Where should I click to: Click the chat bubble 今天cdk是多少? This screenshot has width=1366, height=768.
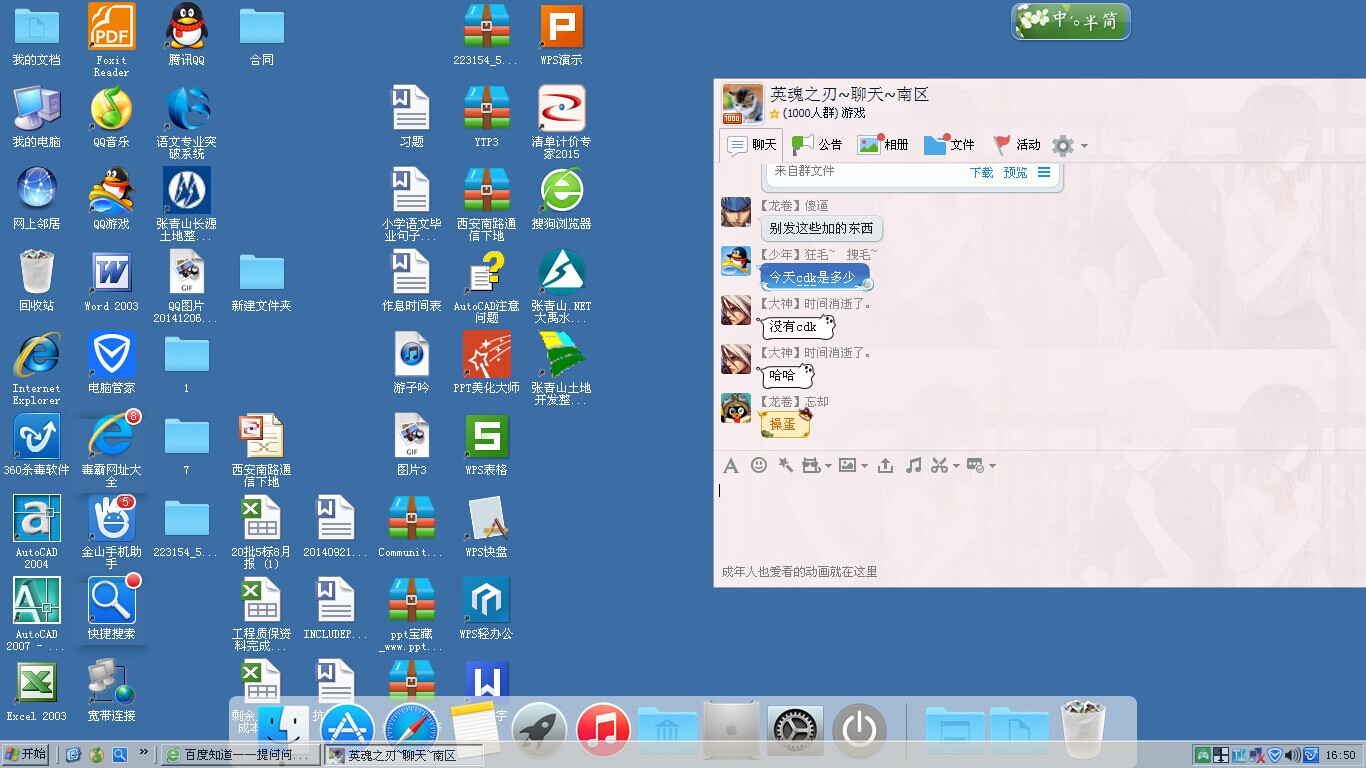pyautogui.click(x=815, y=277)
